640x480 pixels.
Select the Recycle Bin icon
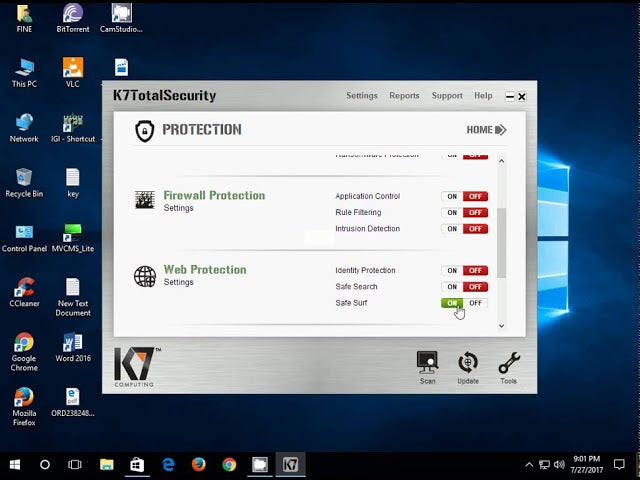coord(24,183)
